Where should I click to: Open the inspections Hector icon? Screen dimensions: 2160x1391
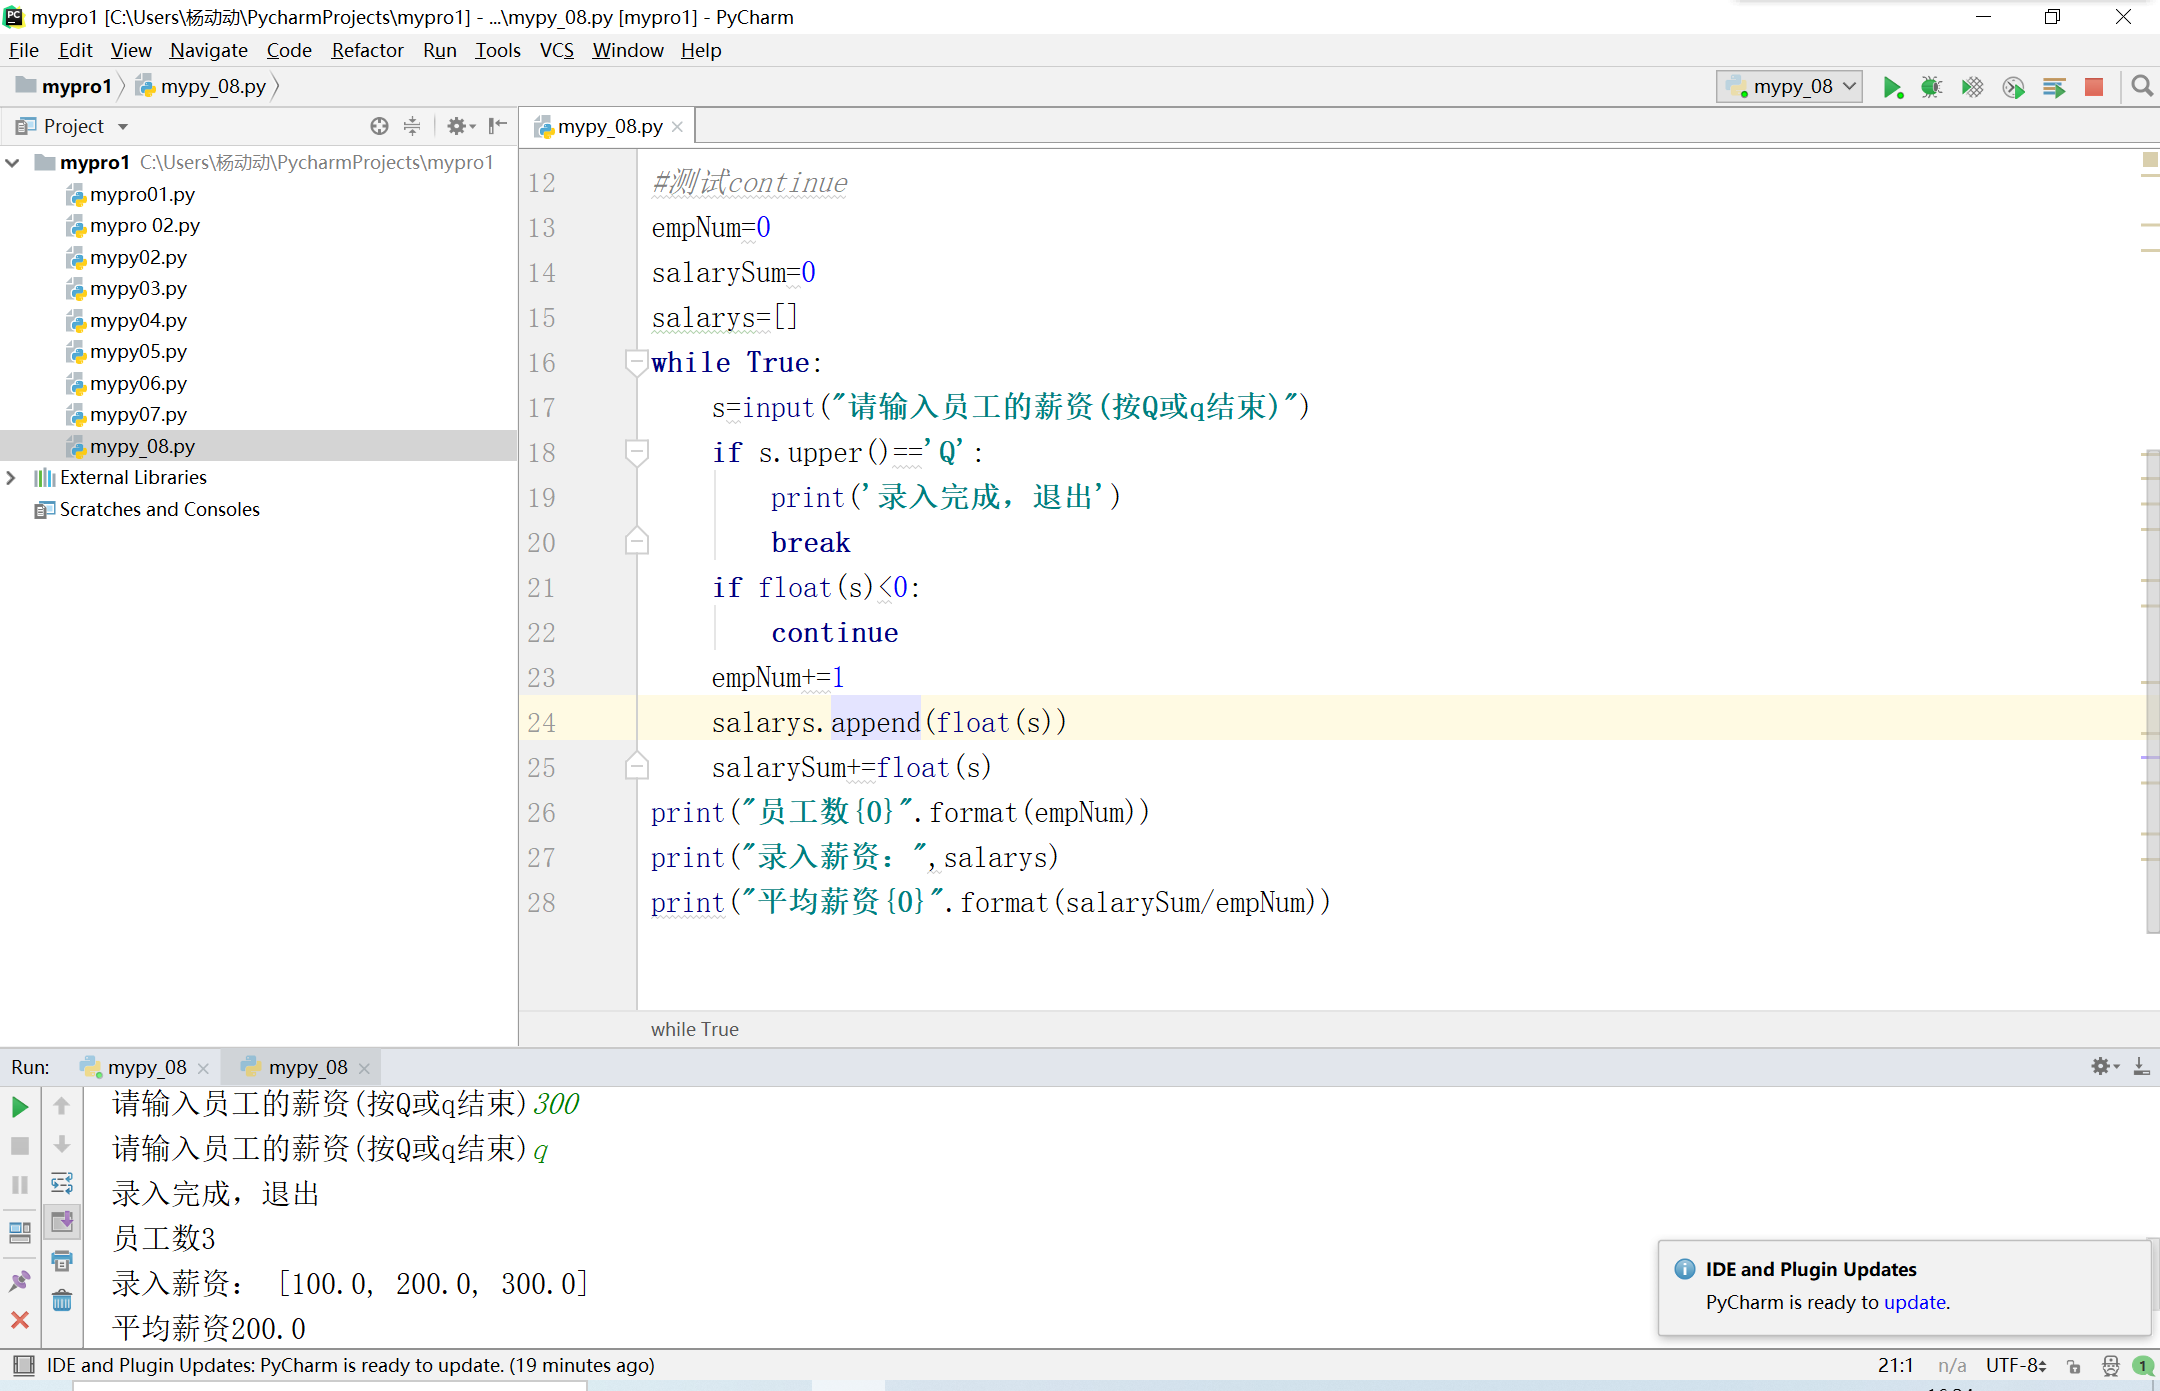pos(2110,1366)
